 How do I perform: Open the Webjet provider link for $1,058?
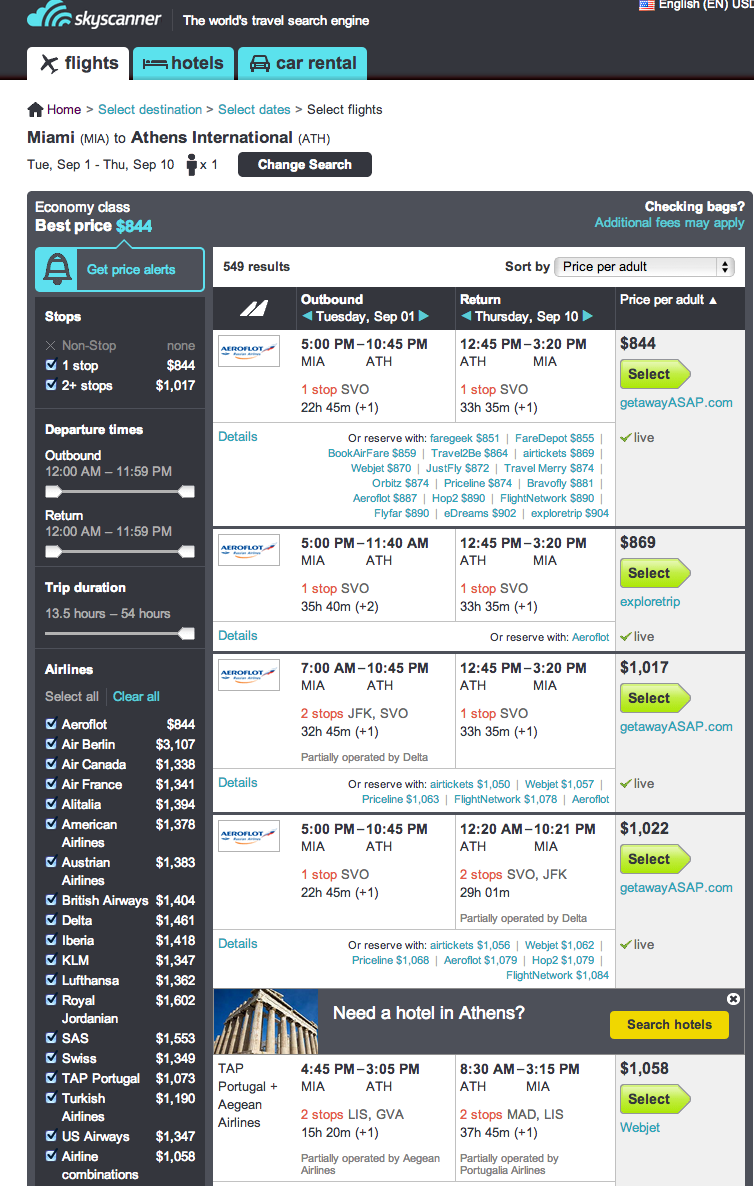point(640,1127)
